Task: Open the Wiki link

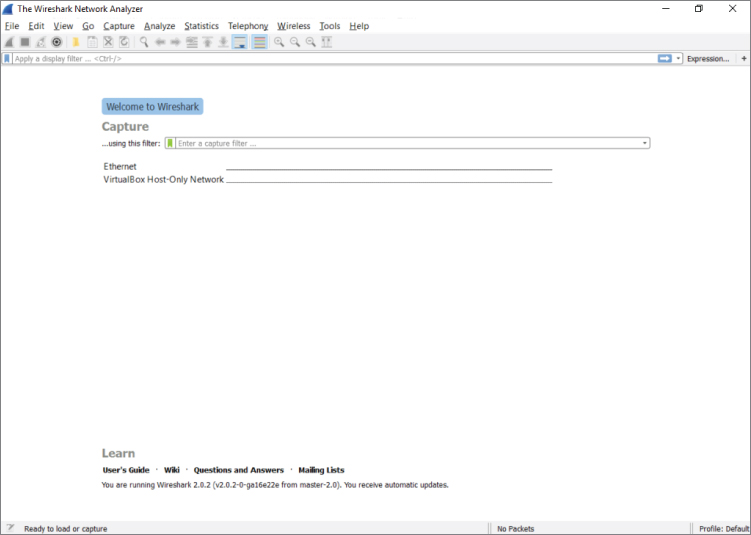Action: (x=172, y=470)
